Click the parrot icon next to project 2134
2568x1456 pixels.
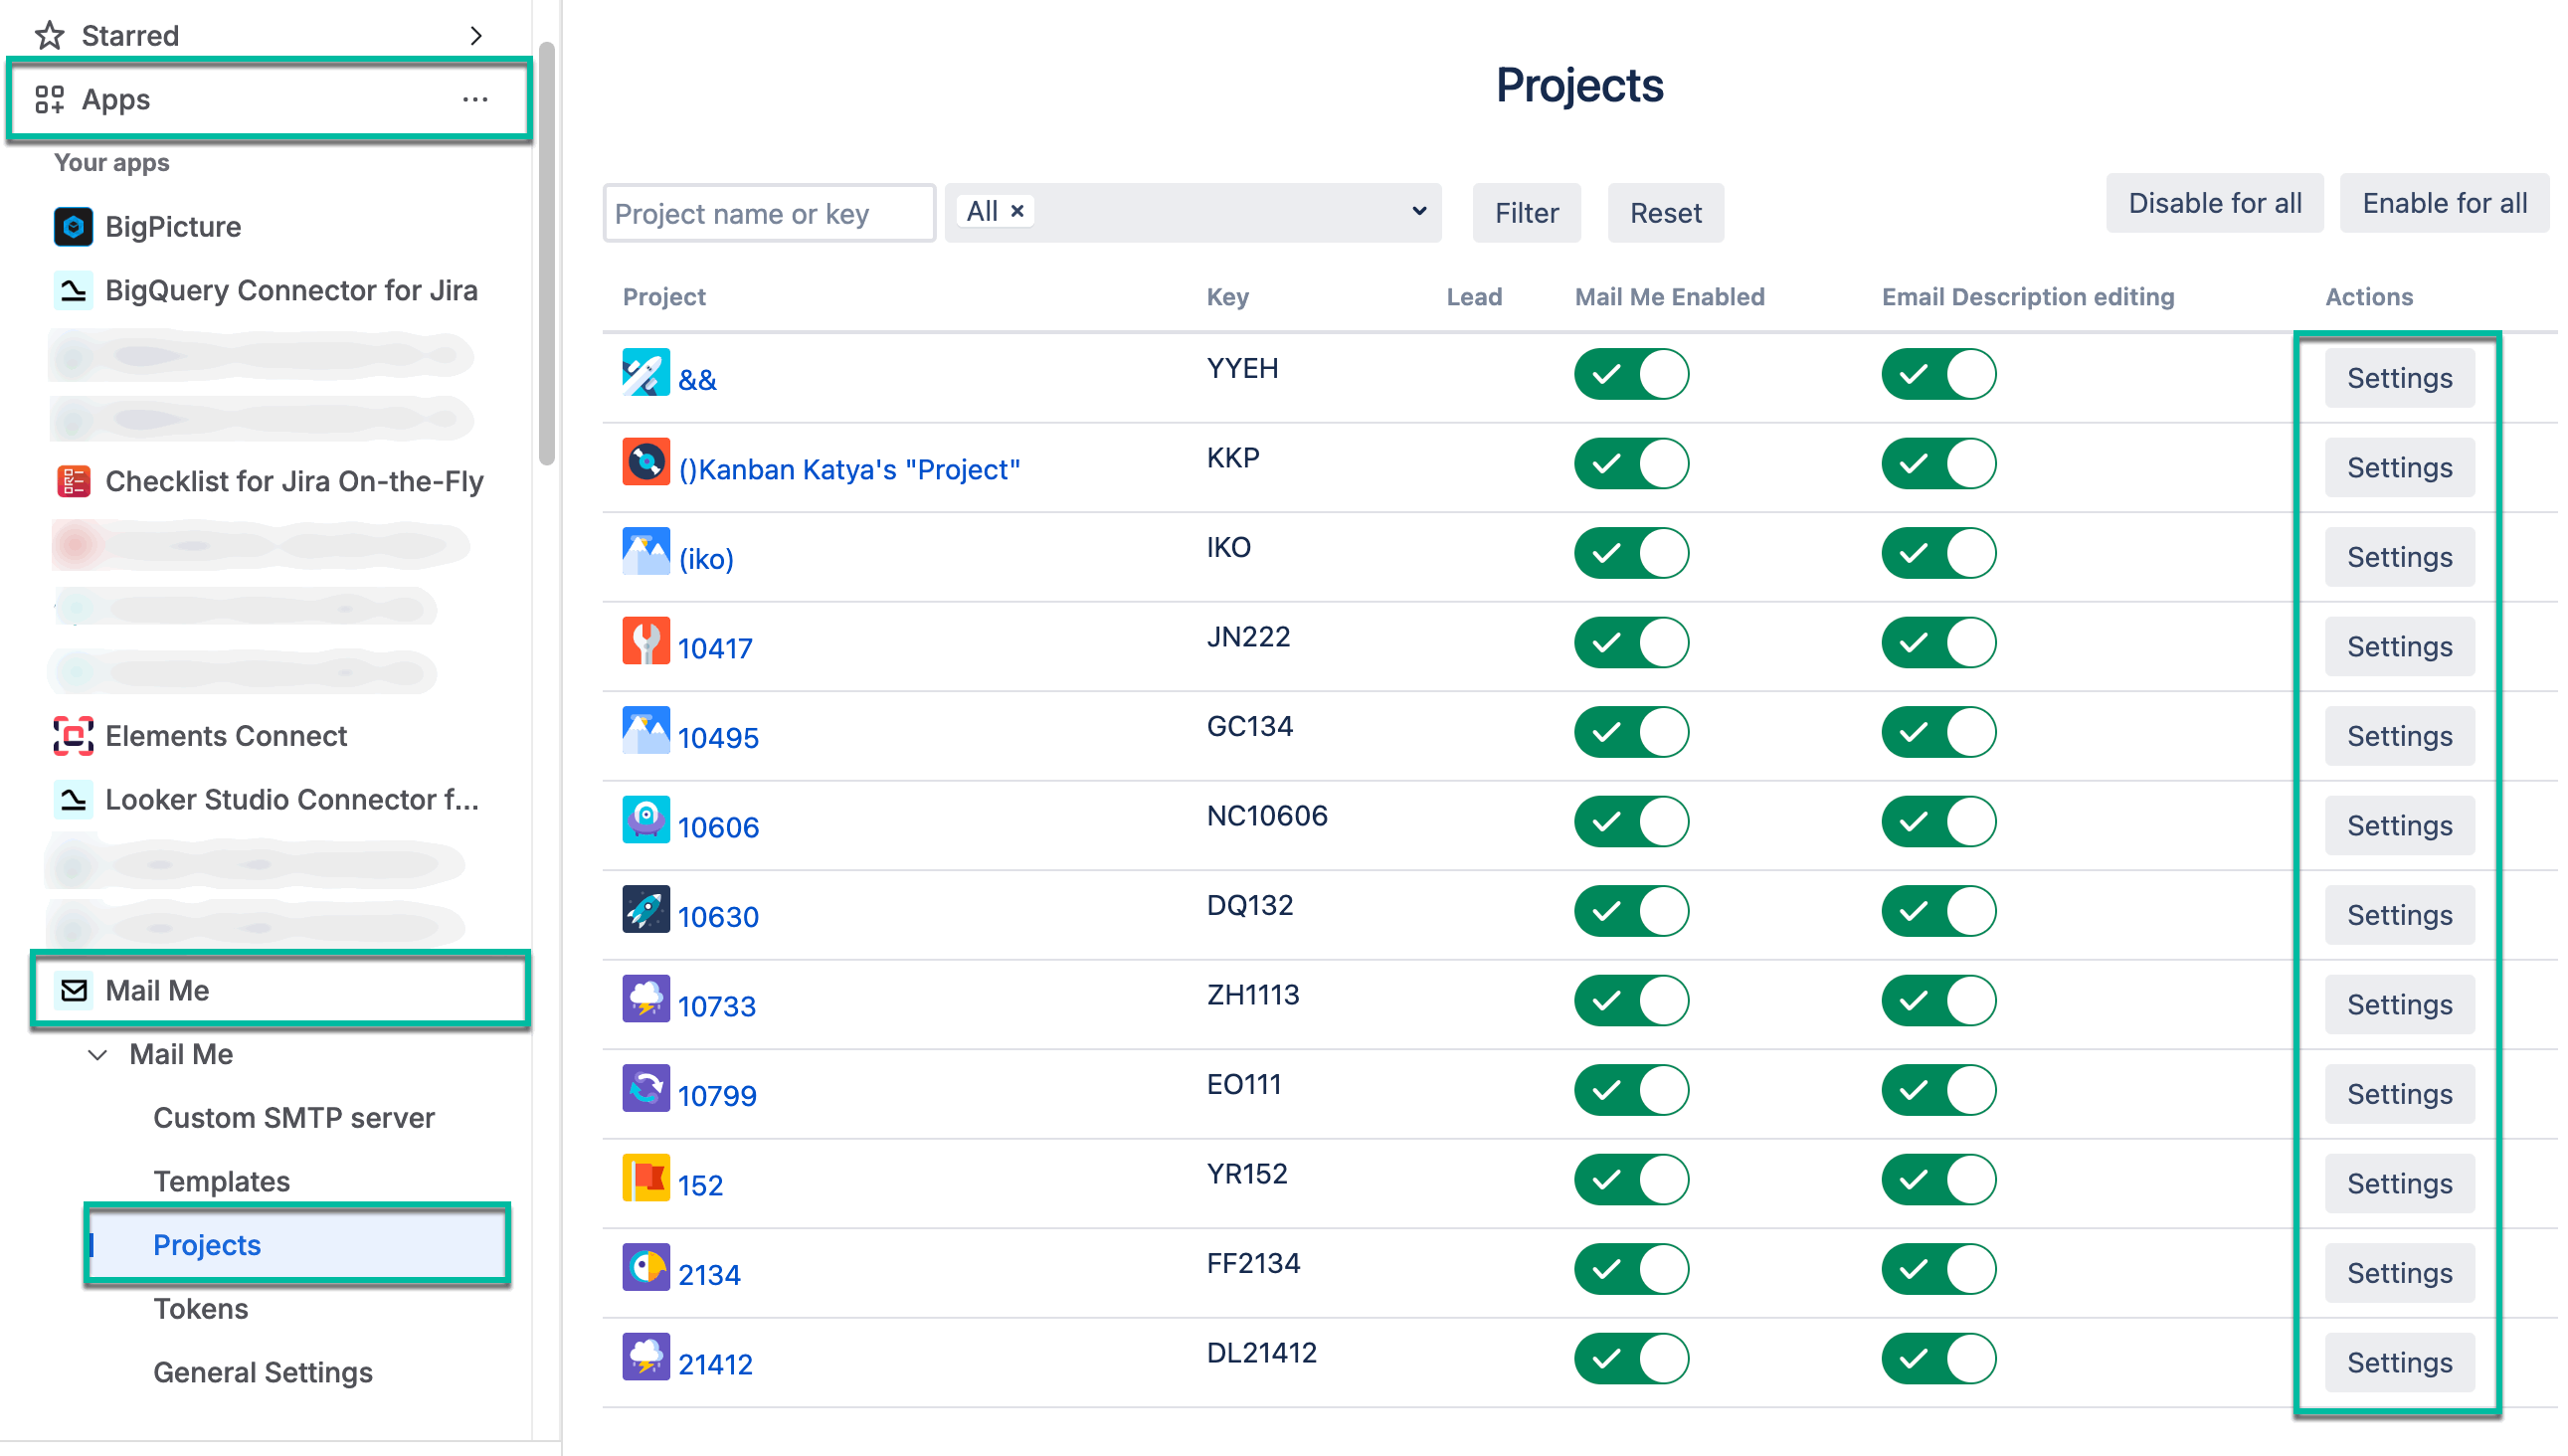[x=646, y=1267]
